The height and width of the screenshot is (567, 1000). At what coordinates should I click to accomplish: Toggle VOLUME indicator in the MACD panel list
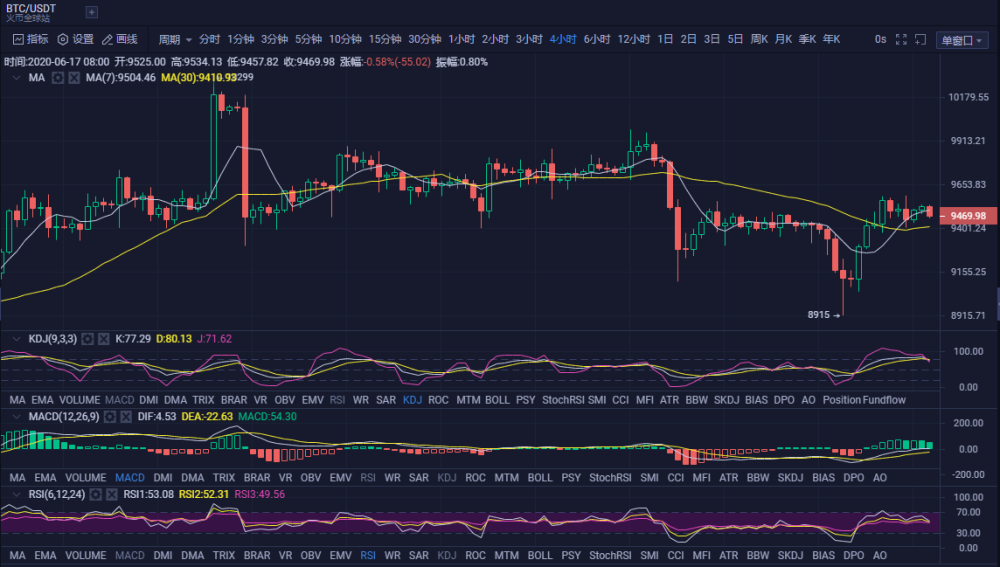[85, 478]
